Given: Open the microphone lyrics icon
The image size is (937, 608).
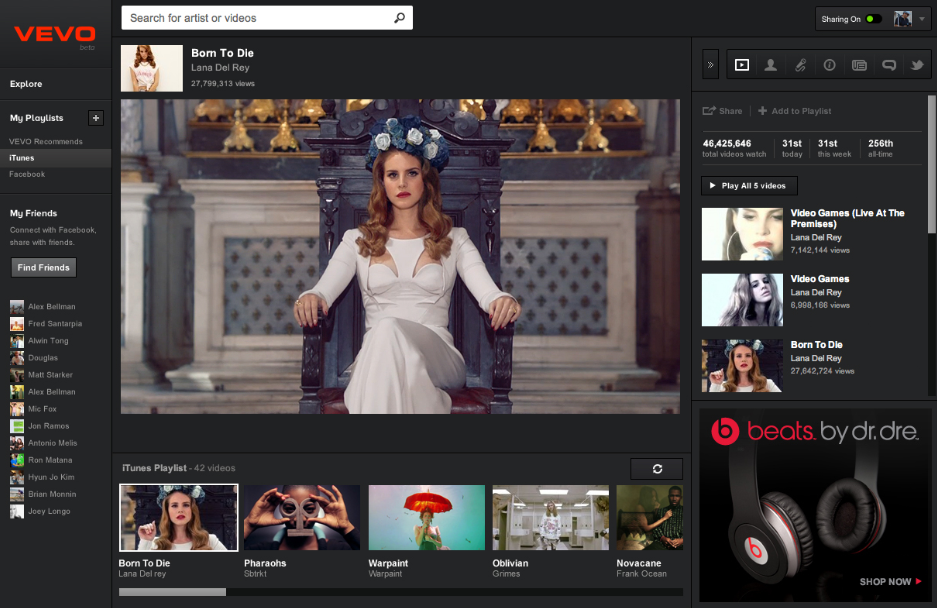Looking at the screenshot, I should click(800, 65).
